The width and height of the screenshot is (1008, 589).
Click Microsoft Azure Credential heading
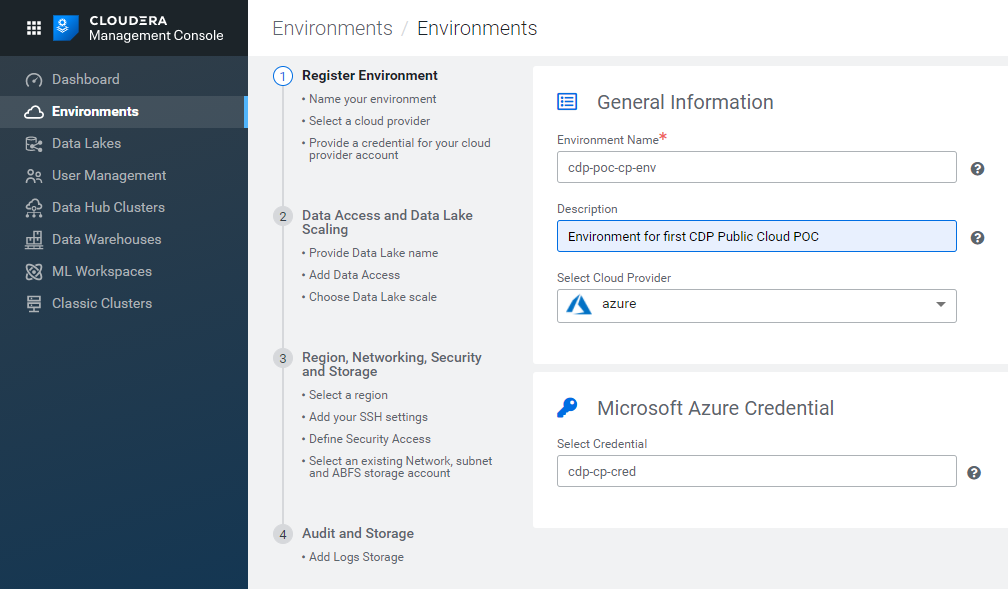tap(716, 408)
